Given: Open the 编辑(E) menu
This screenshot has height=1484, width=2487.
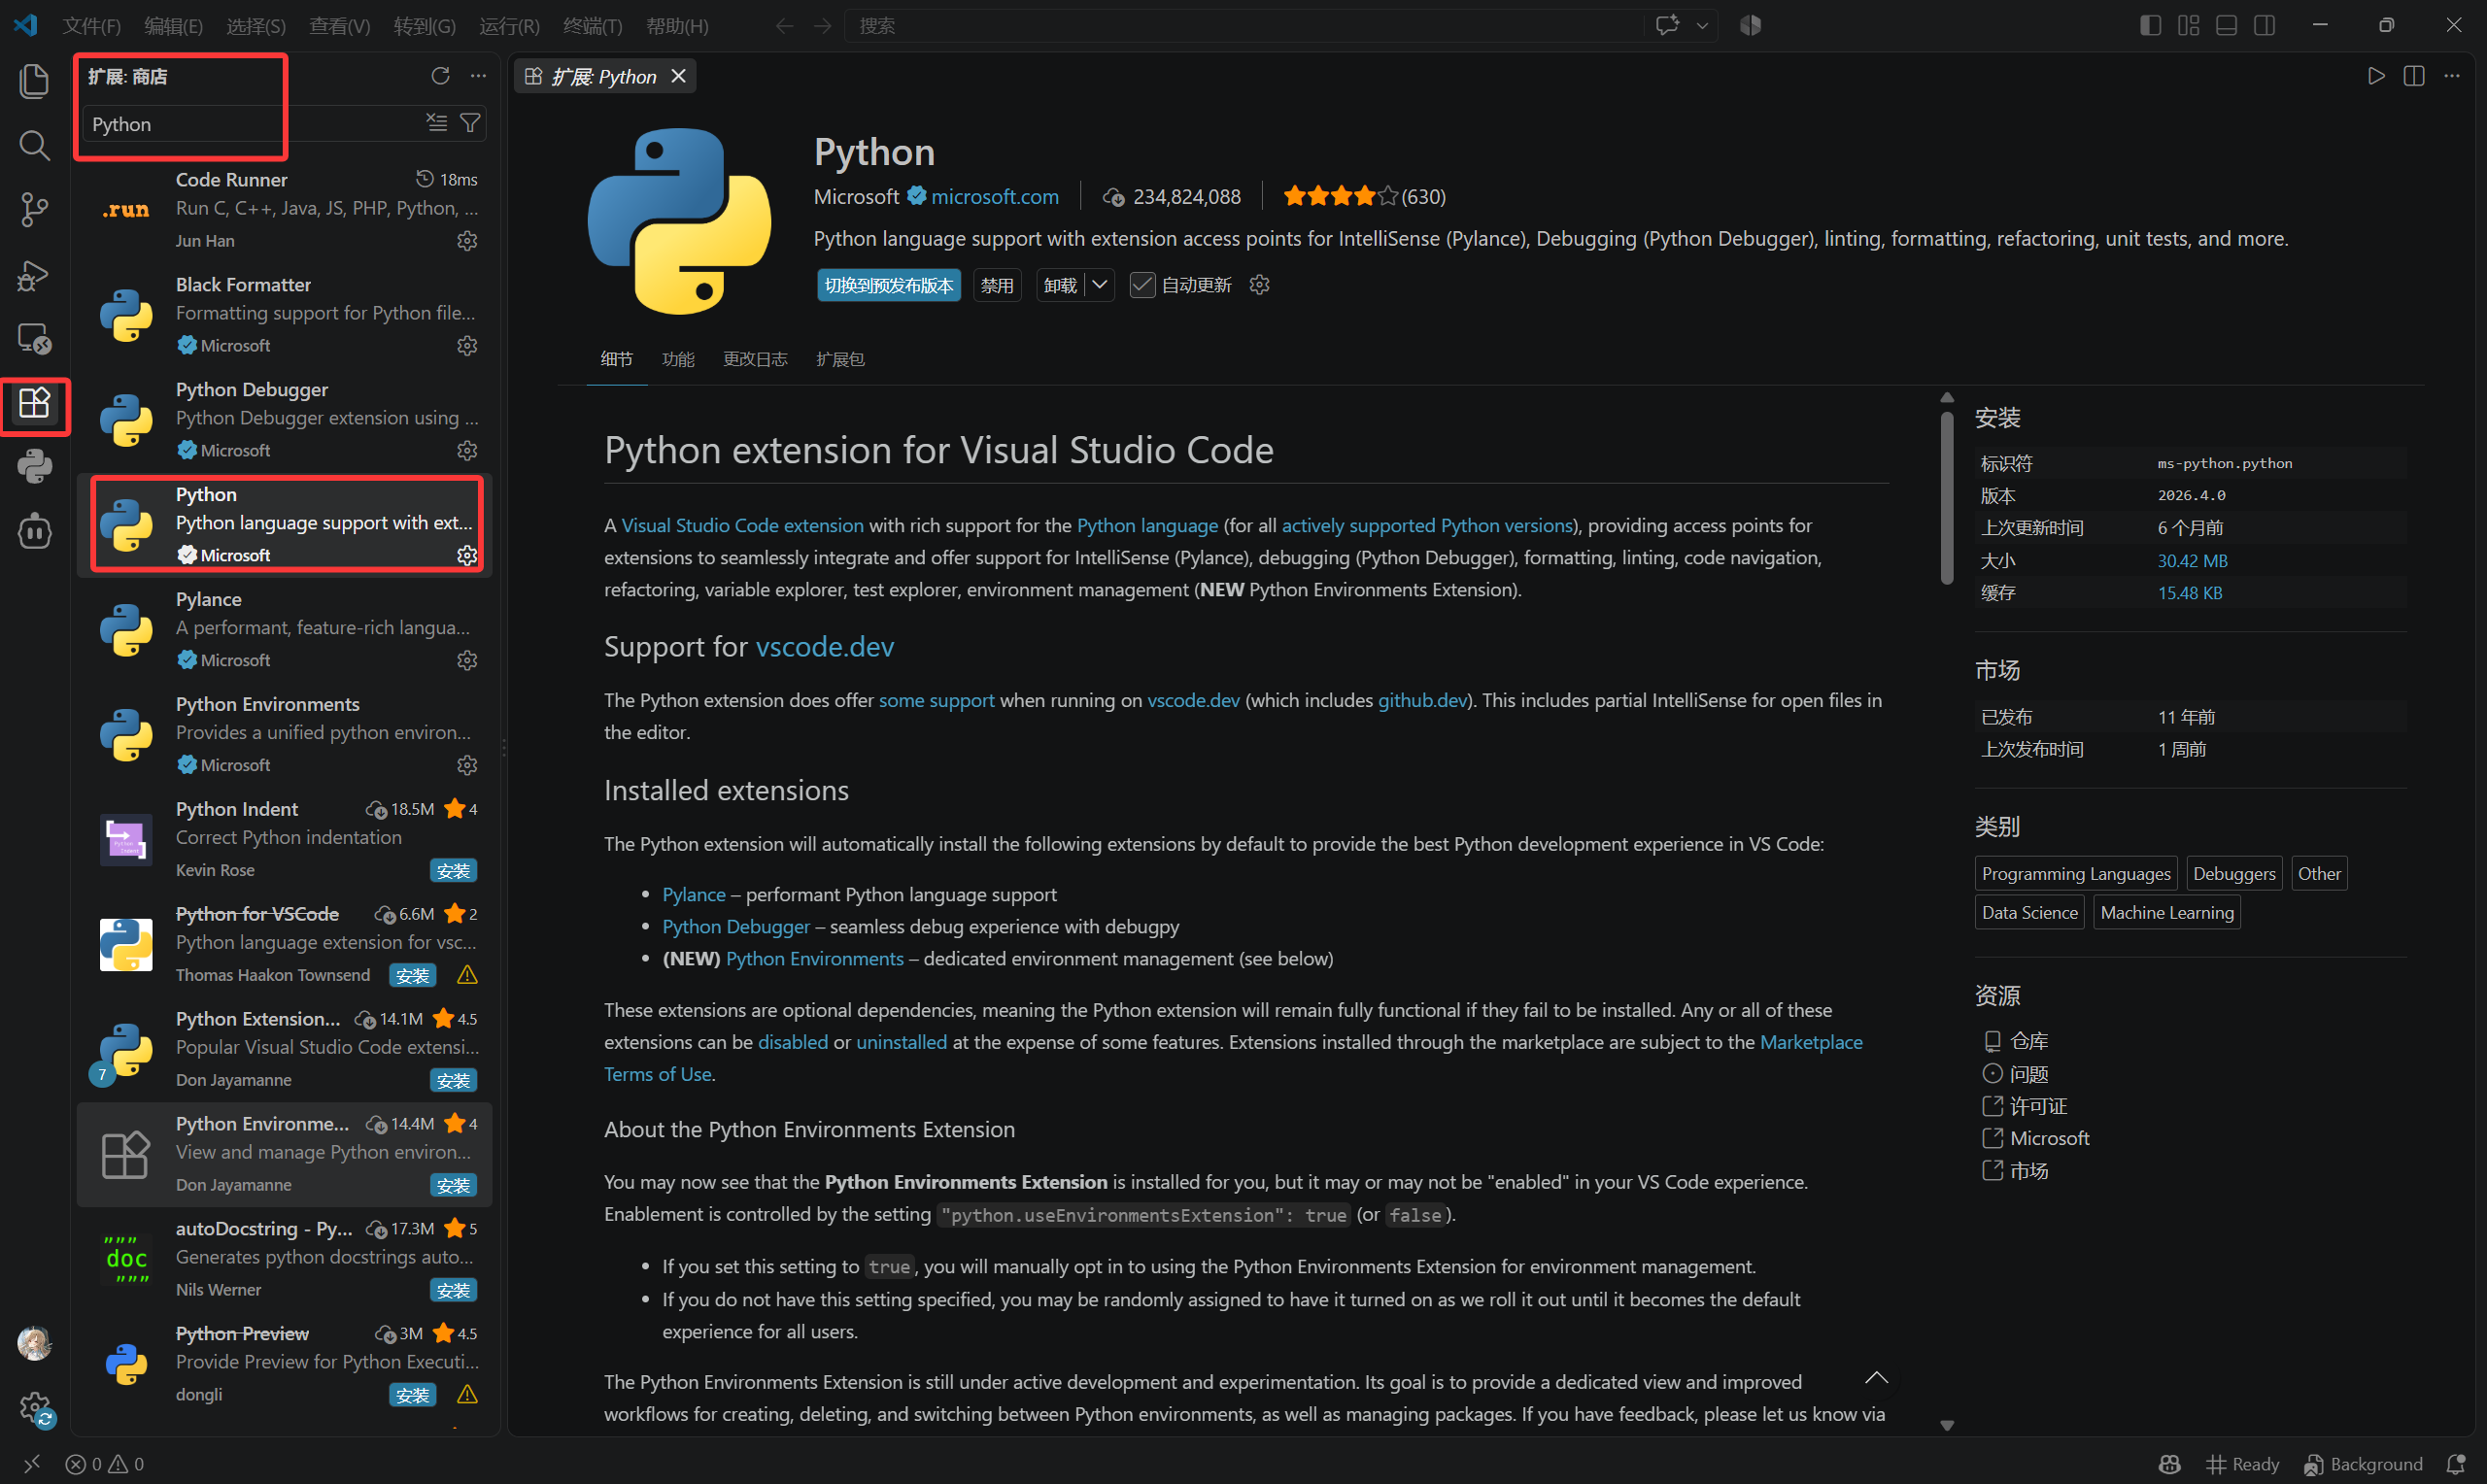Looking at the screenshot, I should (174, 26).
